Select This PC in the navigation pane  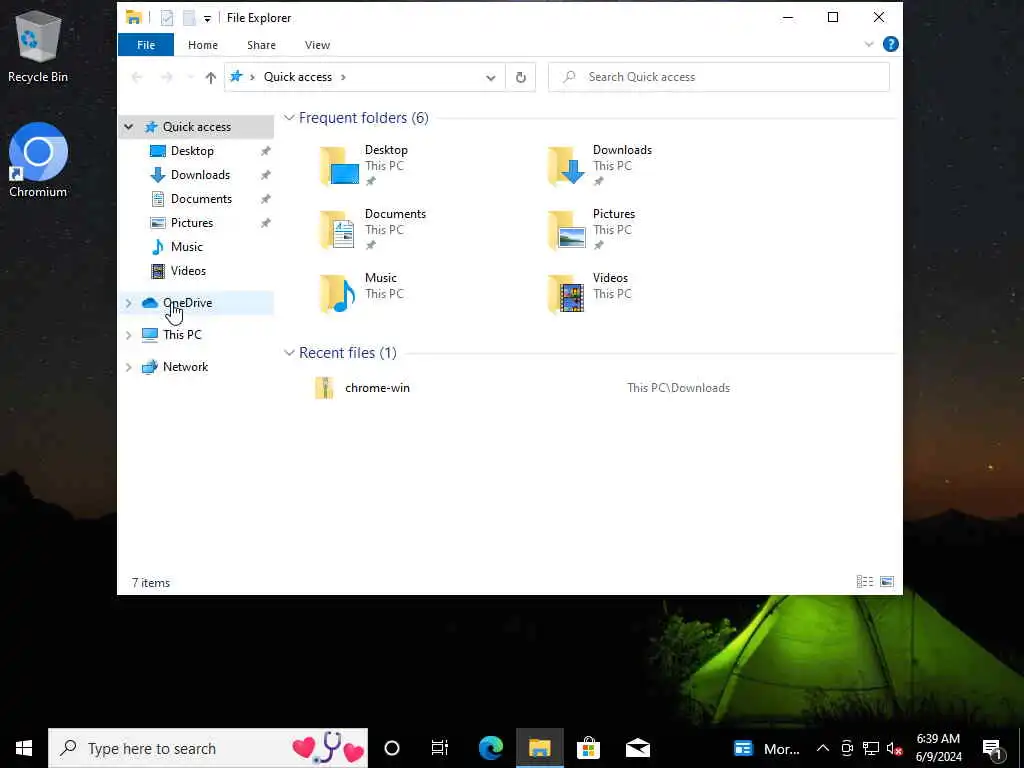coord(182,335)
